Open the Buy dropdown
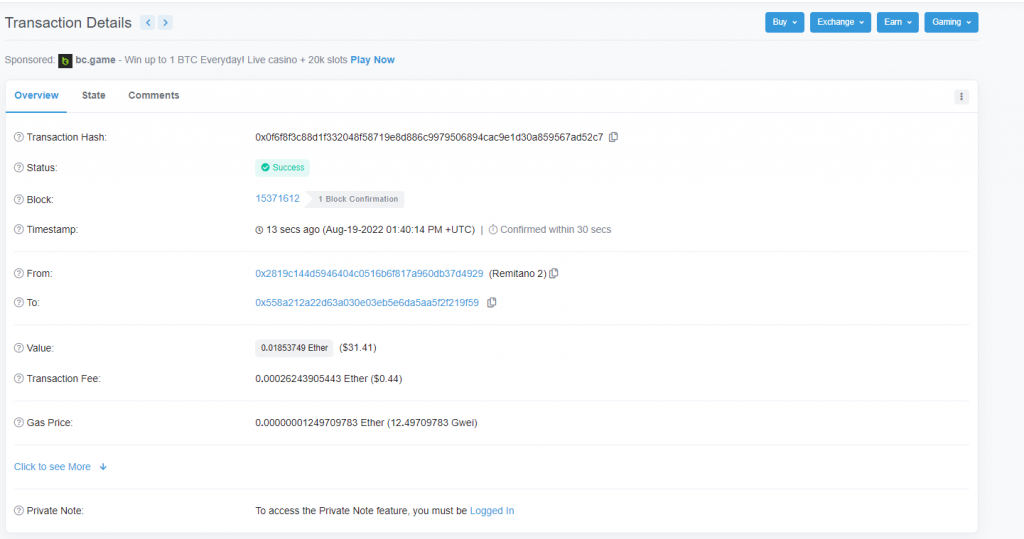This screenshot has width=1024, height=539. (x=785, y=22)
